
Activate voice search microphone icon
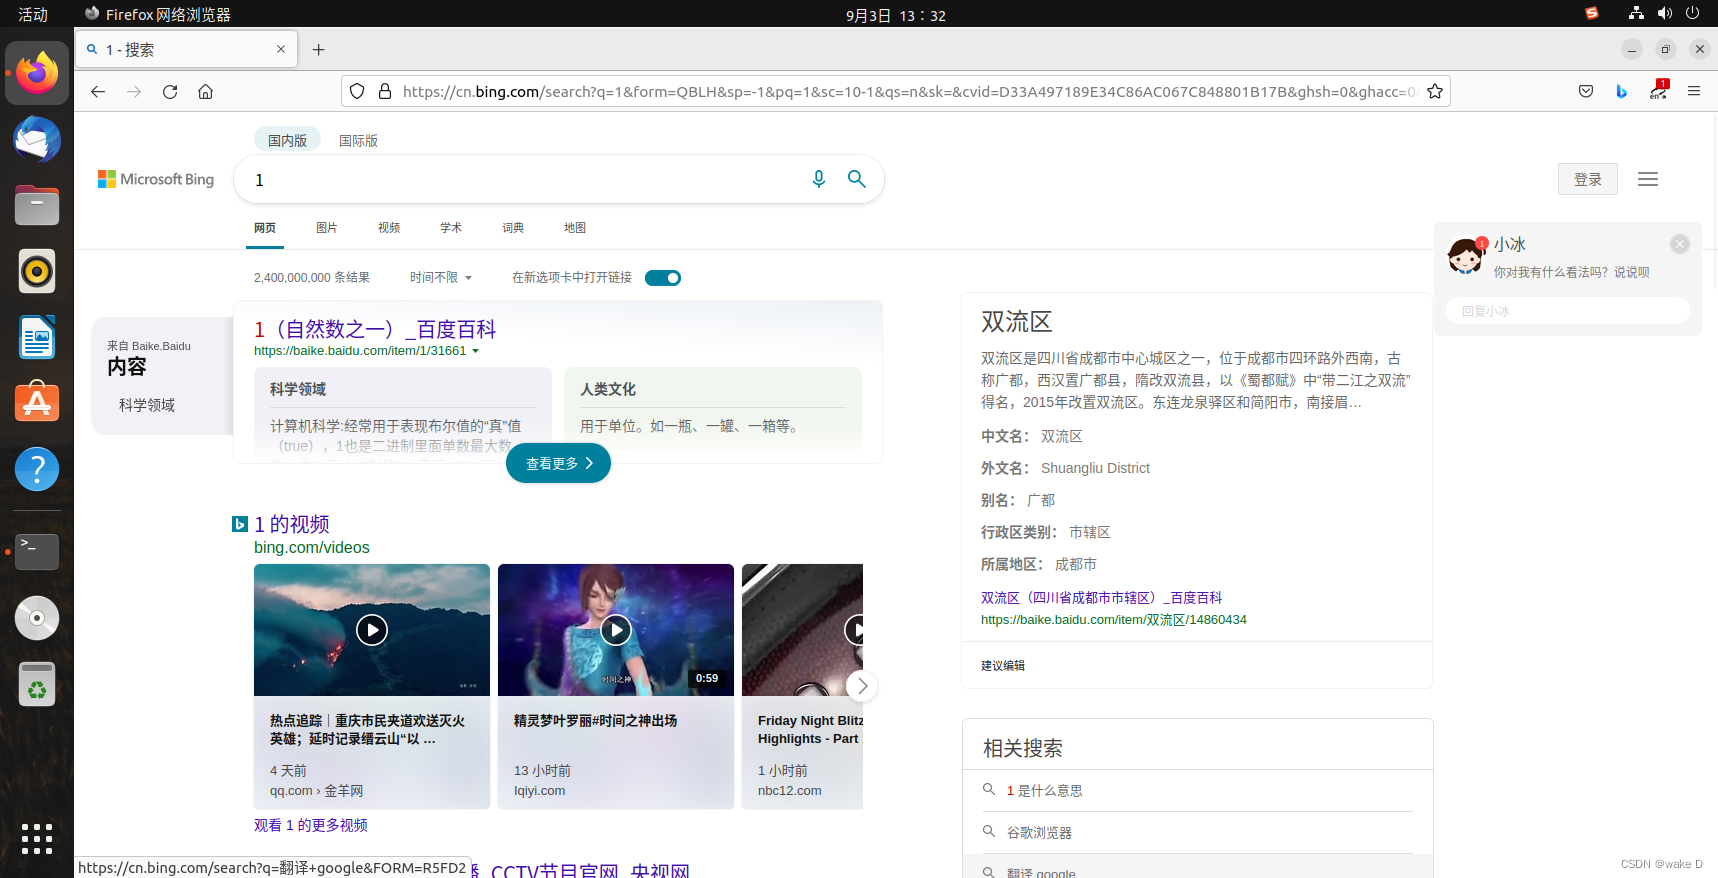pos(819,179)
